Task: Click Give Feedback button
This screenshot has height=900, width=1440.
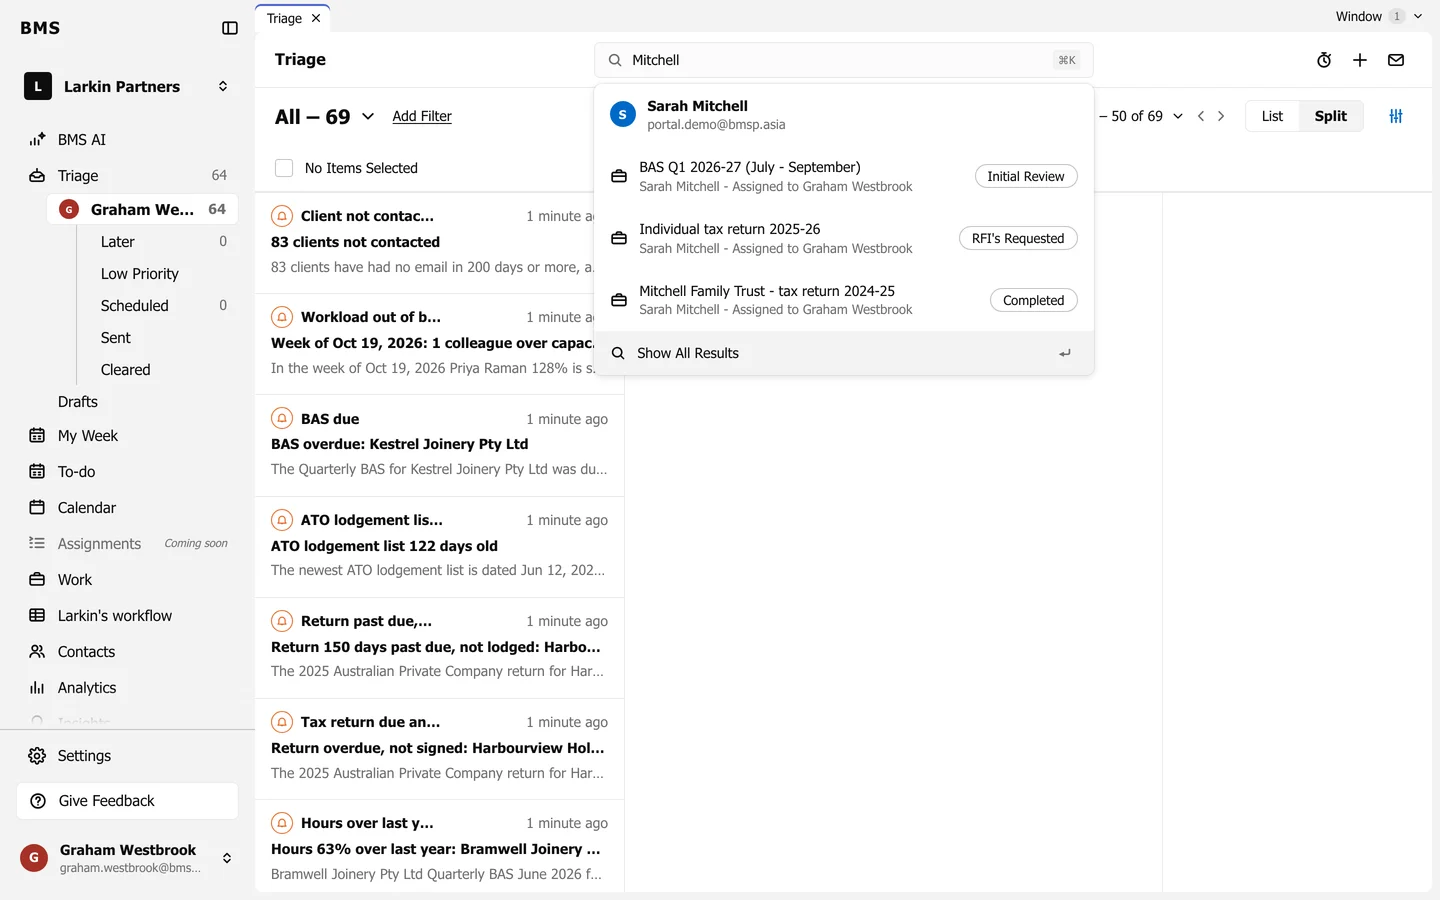Action: [128, 801]
